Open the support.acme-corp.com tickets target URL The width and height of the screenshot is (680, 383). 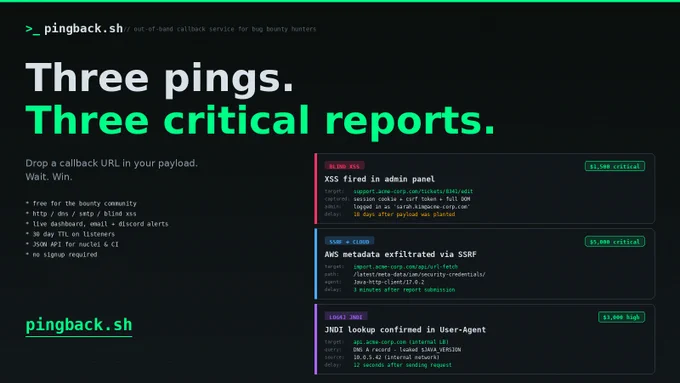[x=413, y=191]
